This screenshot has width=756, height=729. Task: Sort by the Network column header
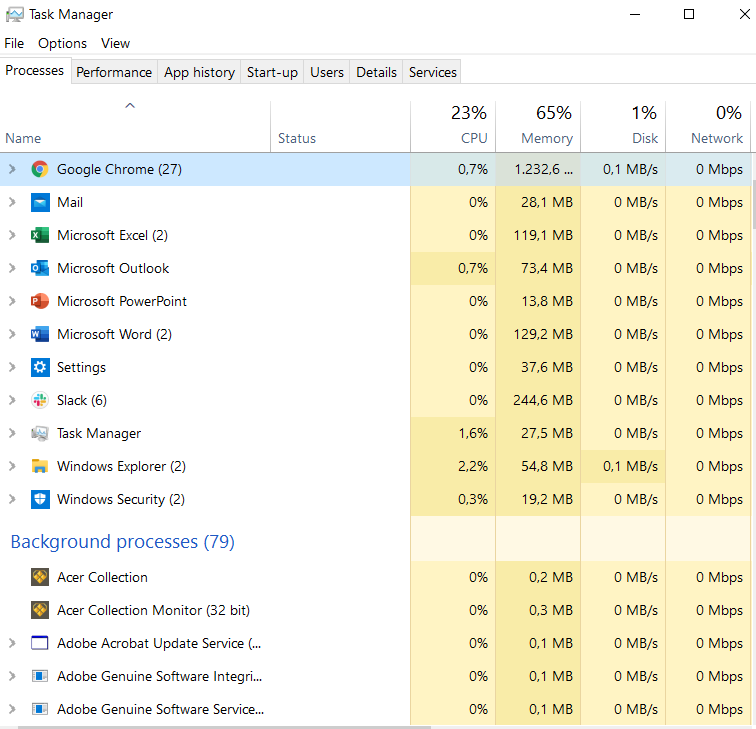click(708, 126)
